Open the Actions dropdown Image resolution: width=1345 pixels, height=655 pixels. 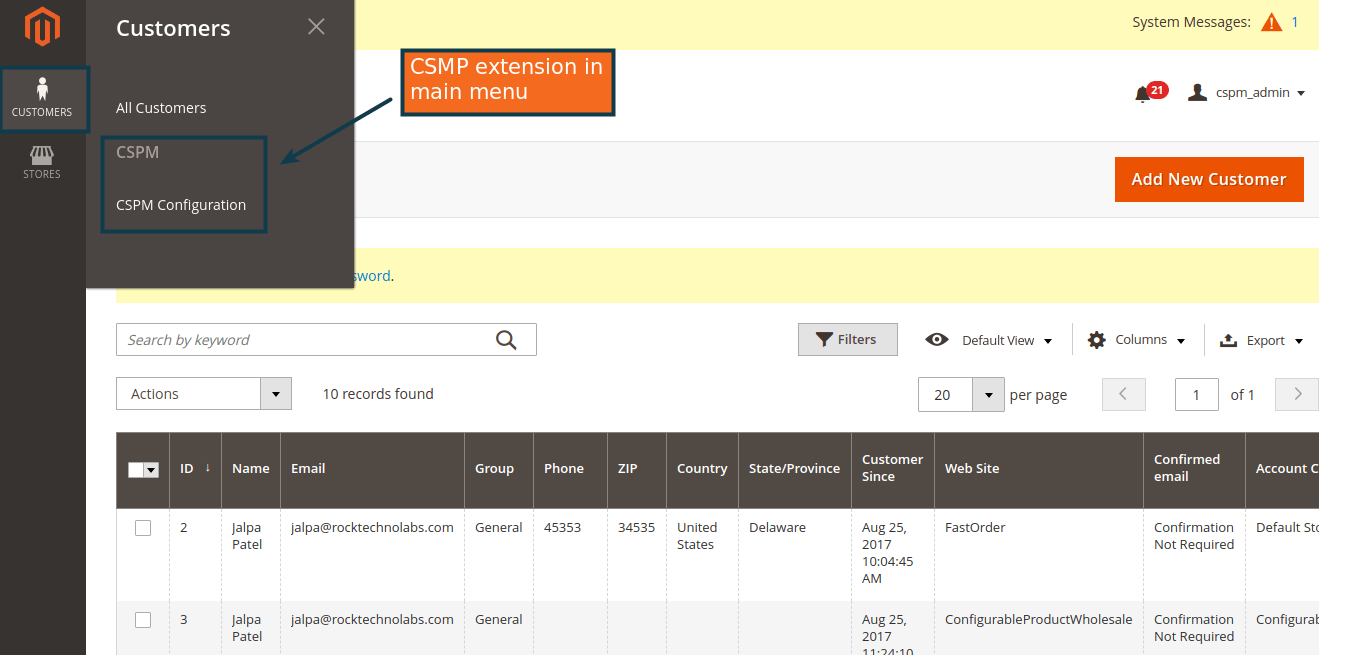click(204, 394)
